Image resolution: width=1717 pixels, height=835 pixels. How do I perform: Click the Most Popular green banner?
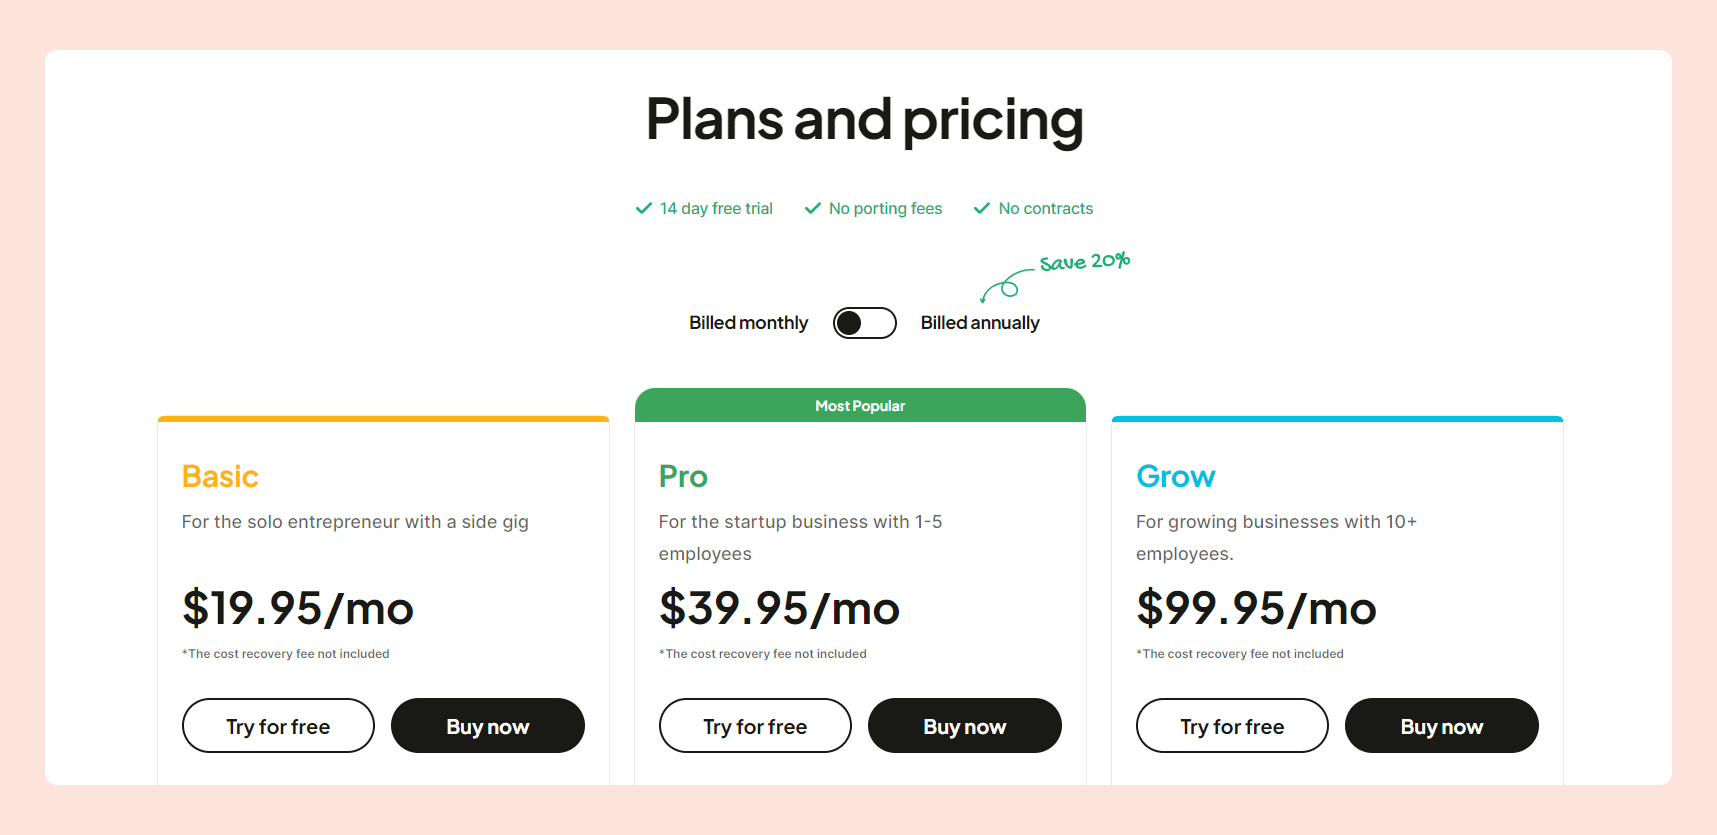[860, 405]
